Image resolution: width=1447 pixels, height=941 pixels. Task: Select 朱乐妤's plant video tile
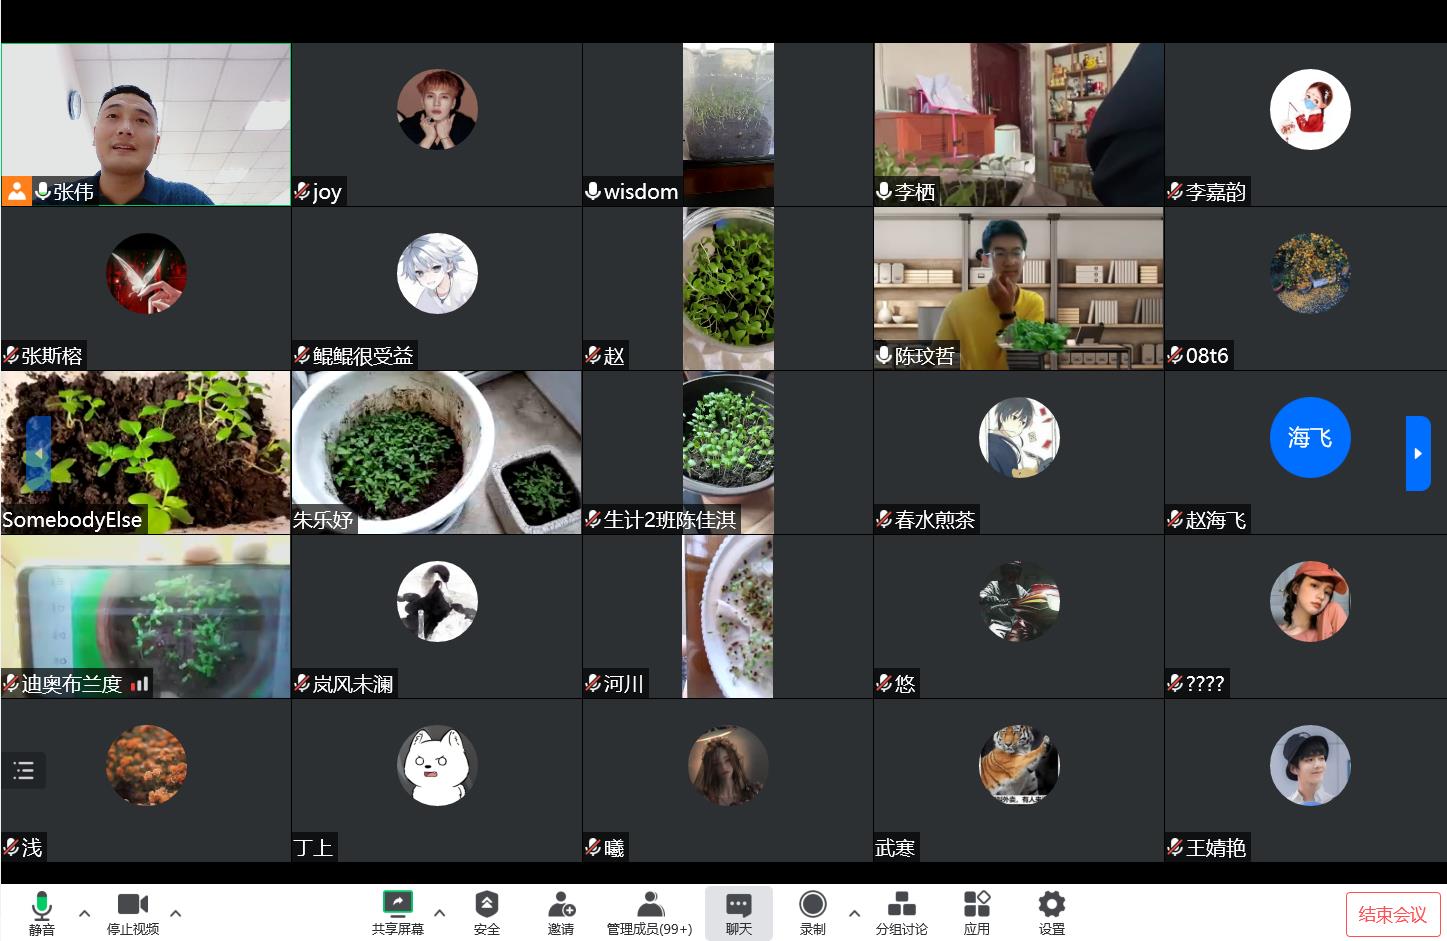click(x=436, y=452)
